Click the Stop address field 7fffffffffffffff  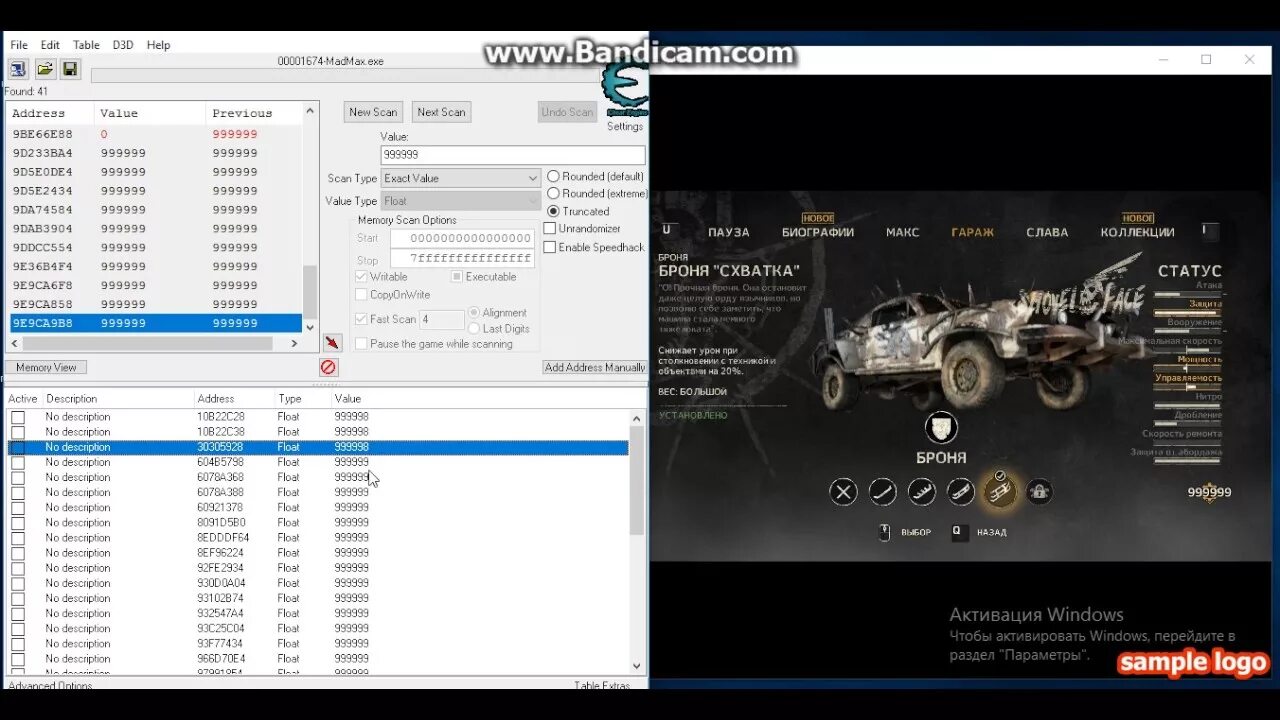462,259
